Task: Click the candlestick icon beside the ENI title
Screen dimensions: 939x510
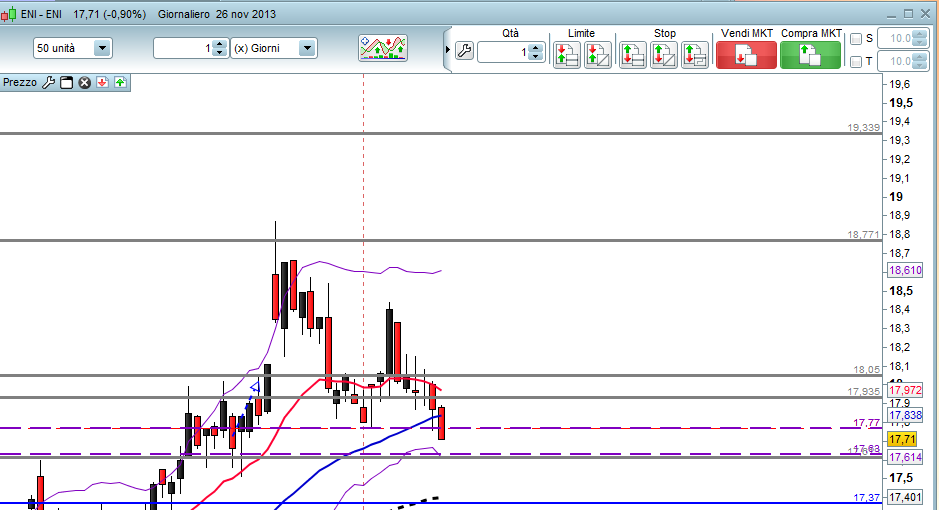Action: 8,14
